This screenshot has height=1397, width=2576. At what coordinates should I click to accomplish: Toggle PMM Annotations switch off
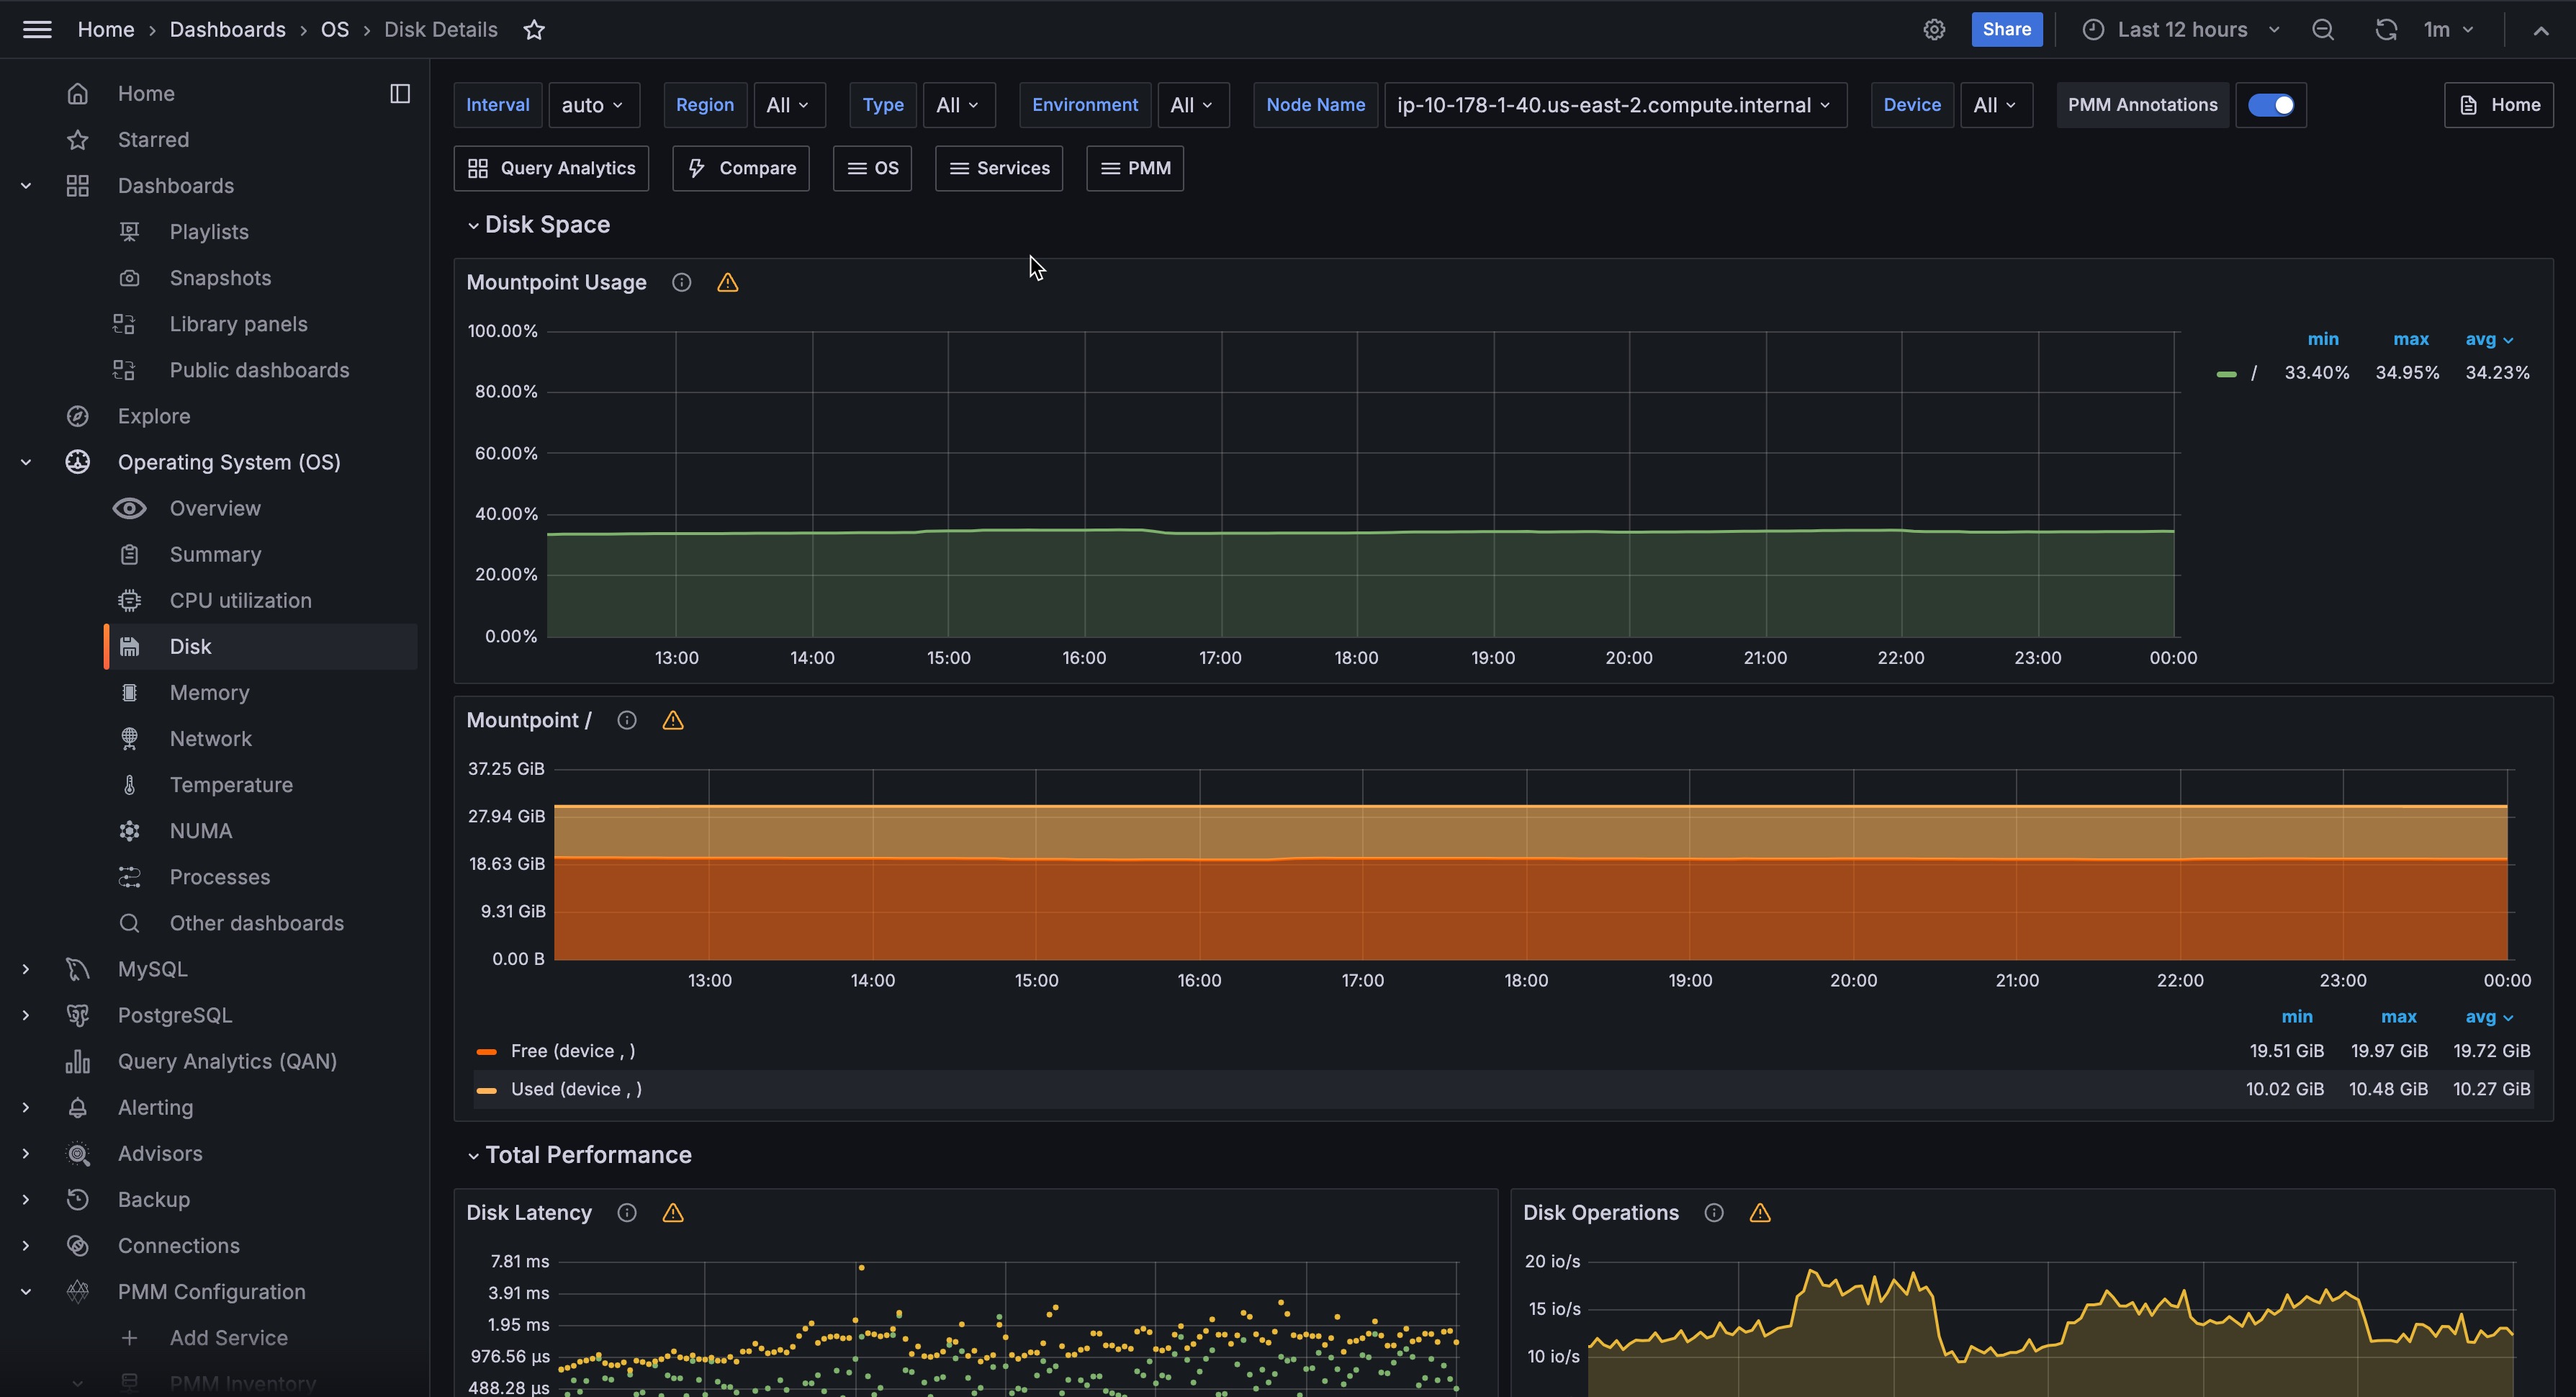pos(2271,105)
